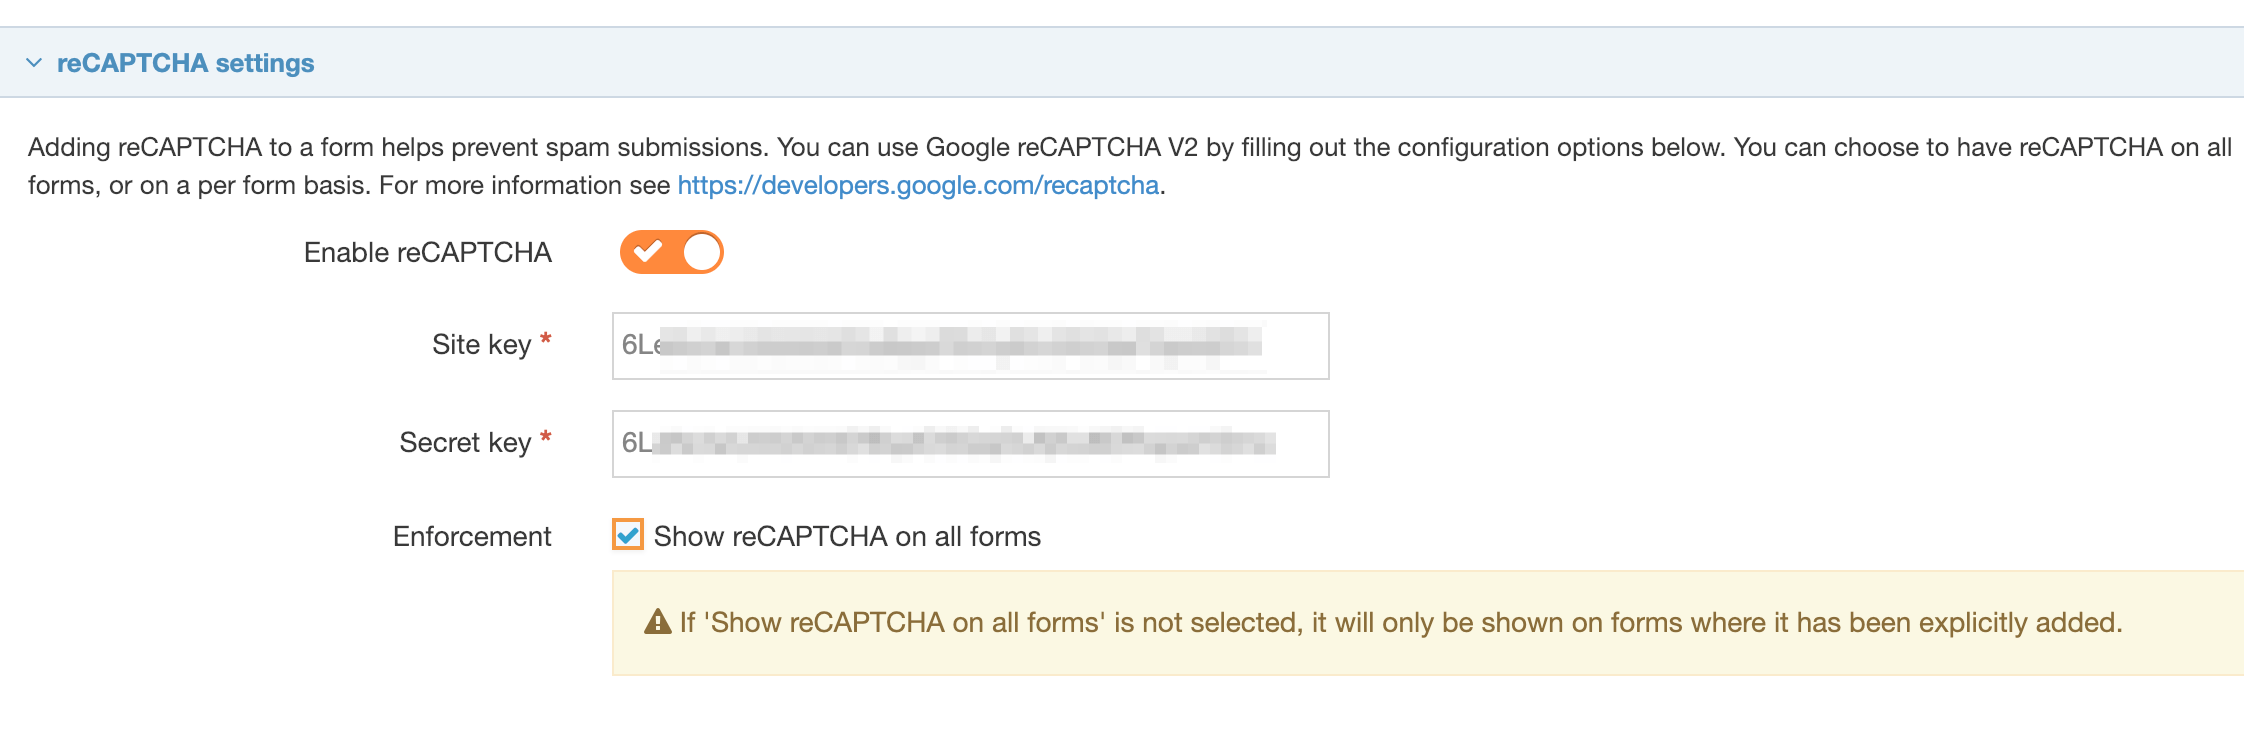Open the developers.google.com/recaptcha link
This screenshot has height=754, width=2244.
(x=918, y=185)
